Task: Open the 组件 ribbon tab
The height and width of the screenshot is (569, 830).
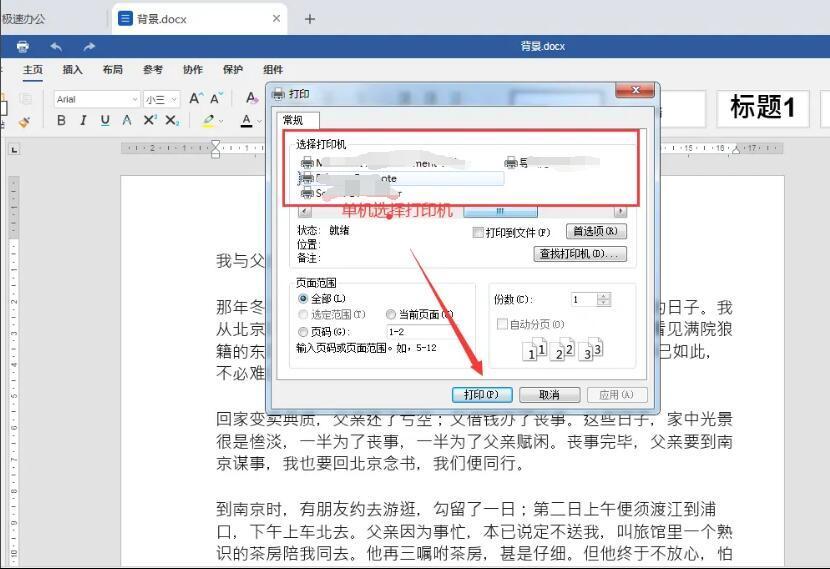Action: point(273,69)
